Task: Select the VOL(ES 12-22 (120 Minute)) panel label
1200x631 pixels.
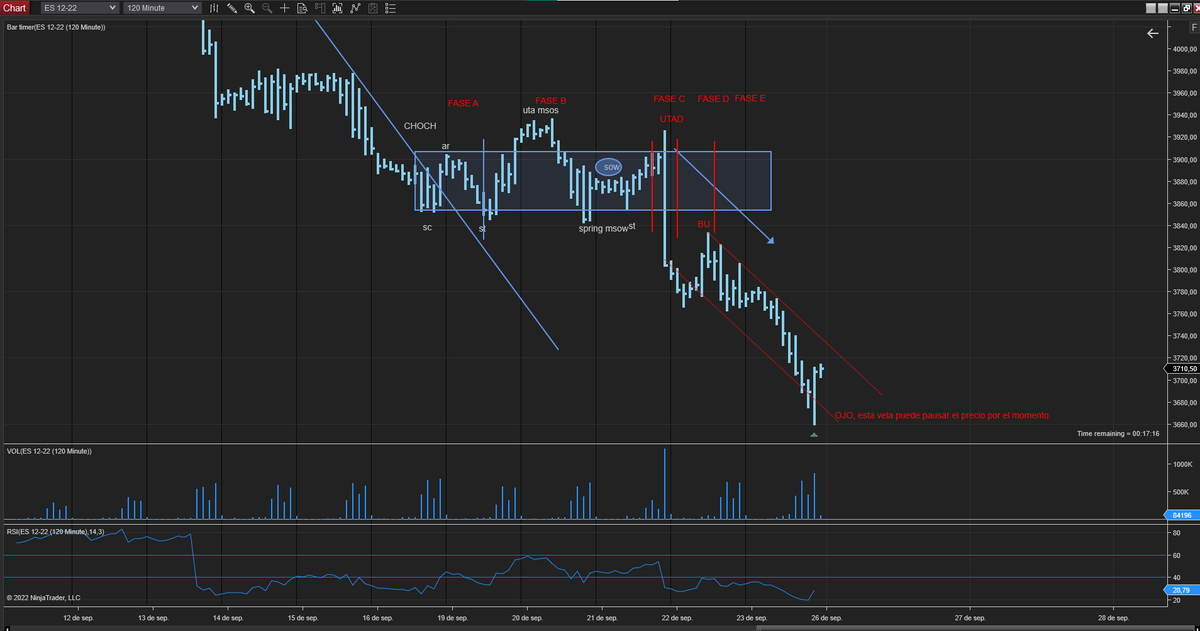Action: click(x=49, y=452)
